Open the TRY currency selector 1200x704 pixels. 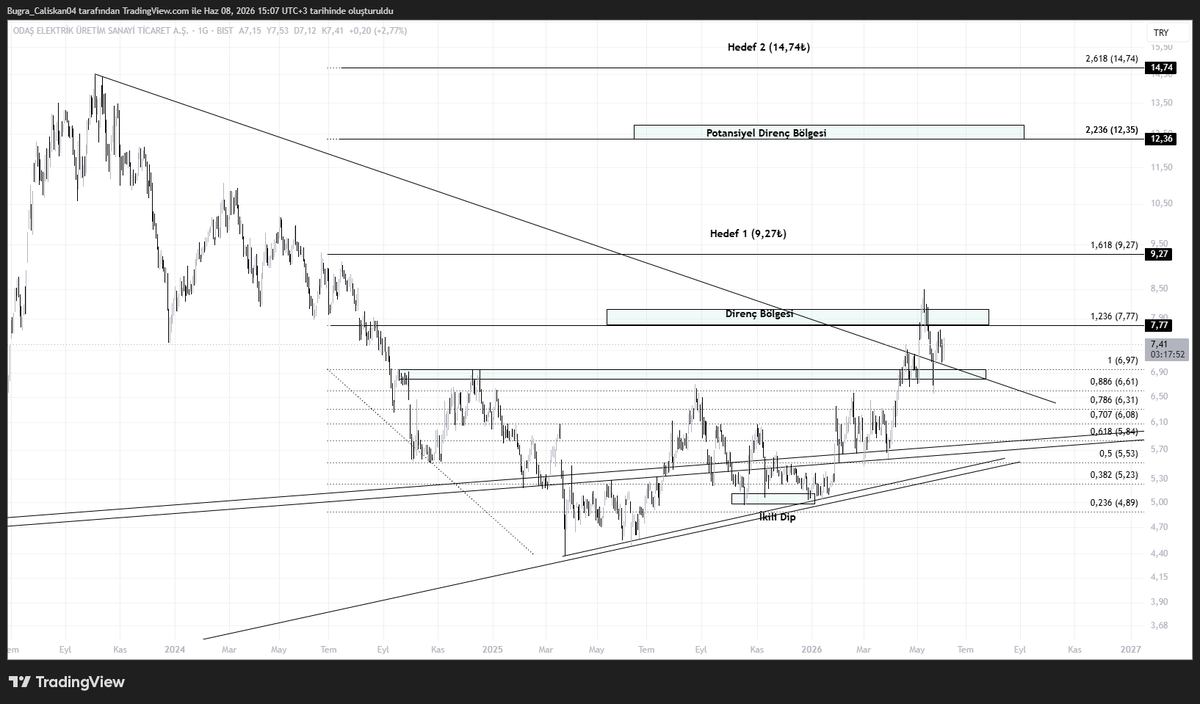click(1161, 33)
